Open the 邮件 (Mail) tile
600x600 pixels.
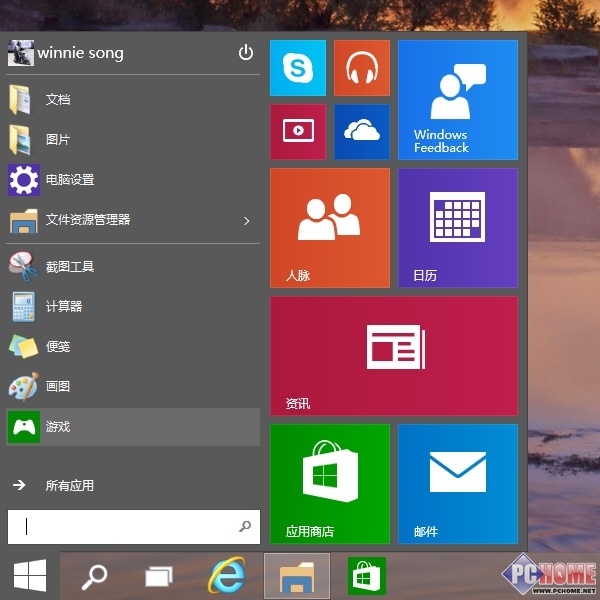(457, 483)
